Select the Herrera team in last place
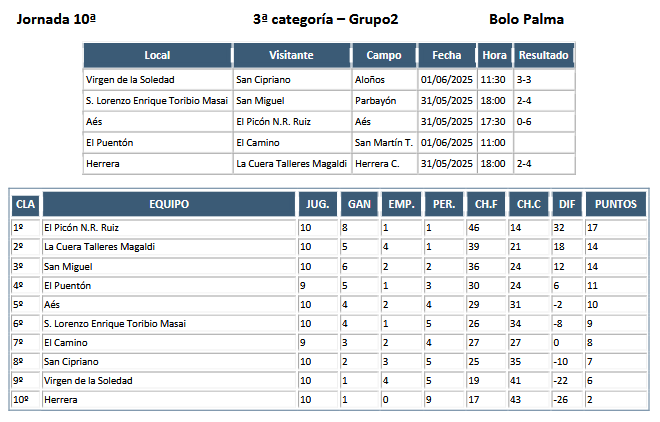This screenshot has width=660, height=422. coord(61,399)
